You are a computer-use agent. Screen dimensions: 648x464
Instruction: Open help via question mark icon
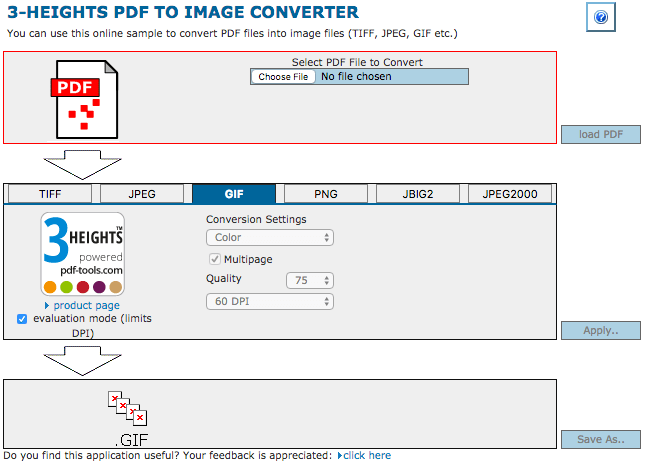(x=600, y=17)
